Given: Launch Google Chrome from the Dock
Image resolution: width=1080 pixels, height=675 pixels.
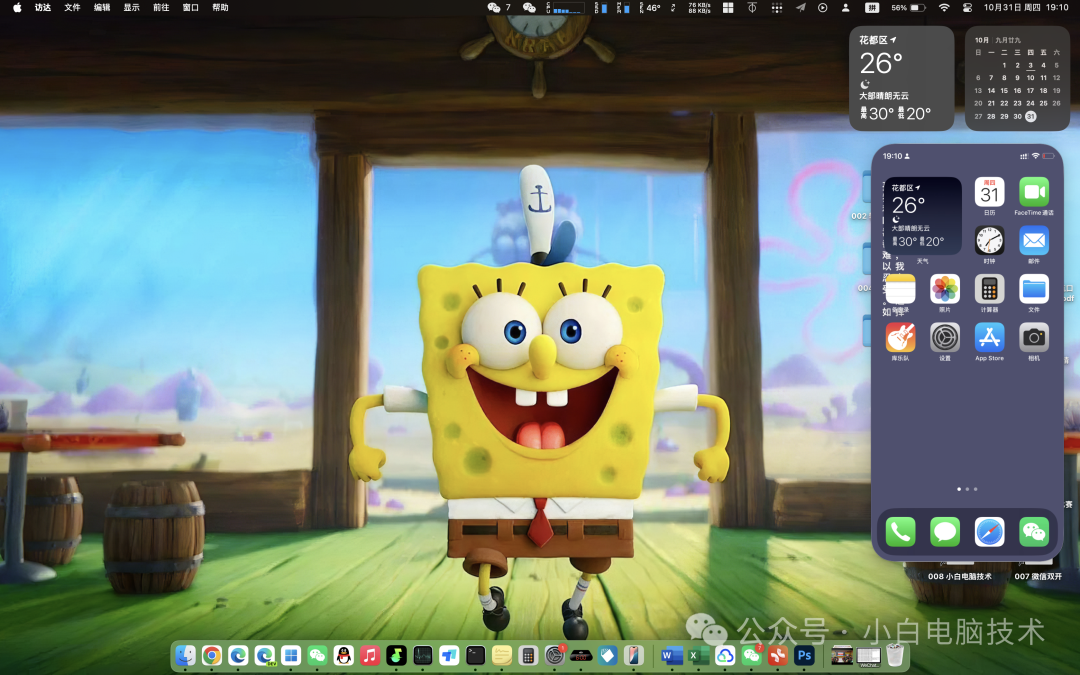Looking at the screenshot, I should pyautogui.click(x=211, y=655).
